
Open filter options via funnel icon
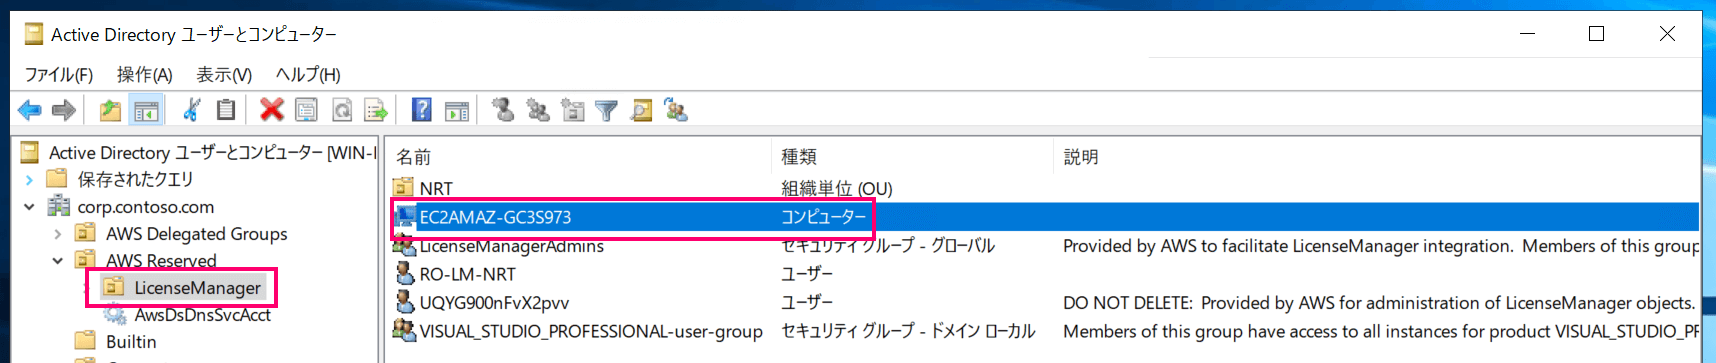click(606, 110)
